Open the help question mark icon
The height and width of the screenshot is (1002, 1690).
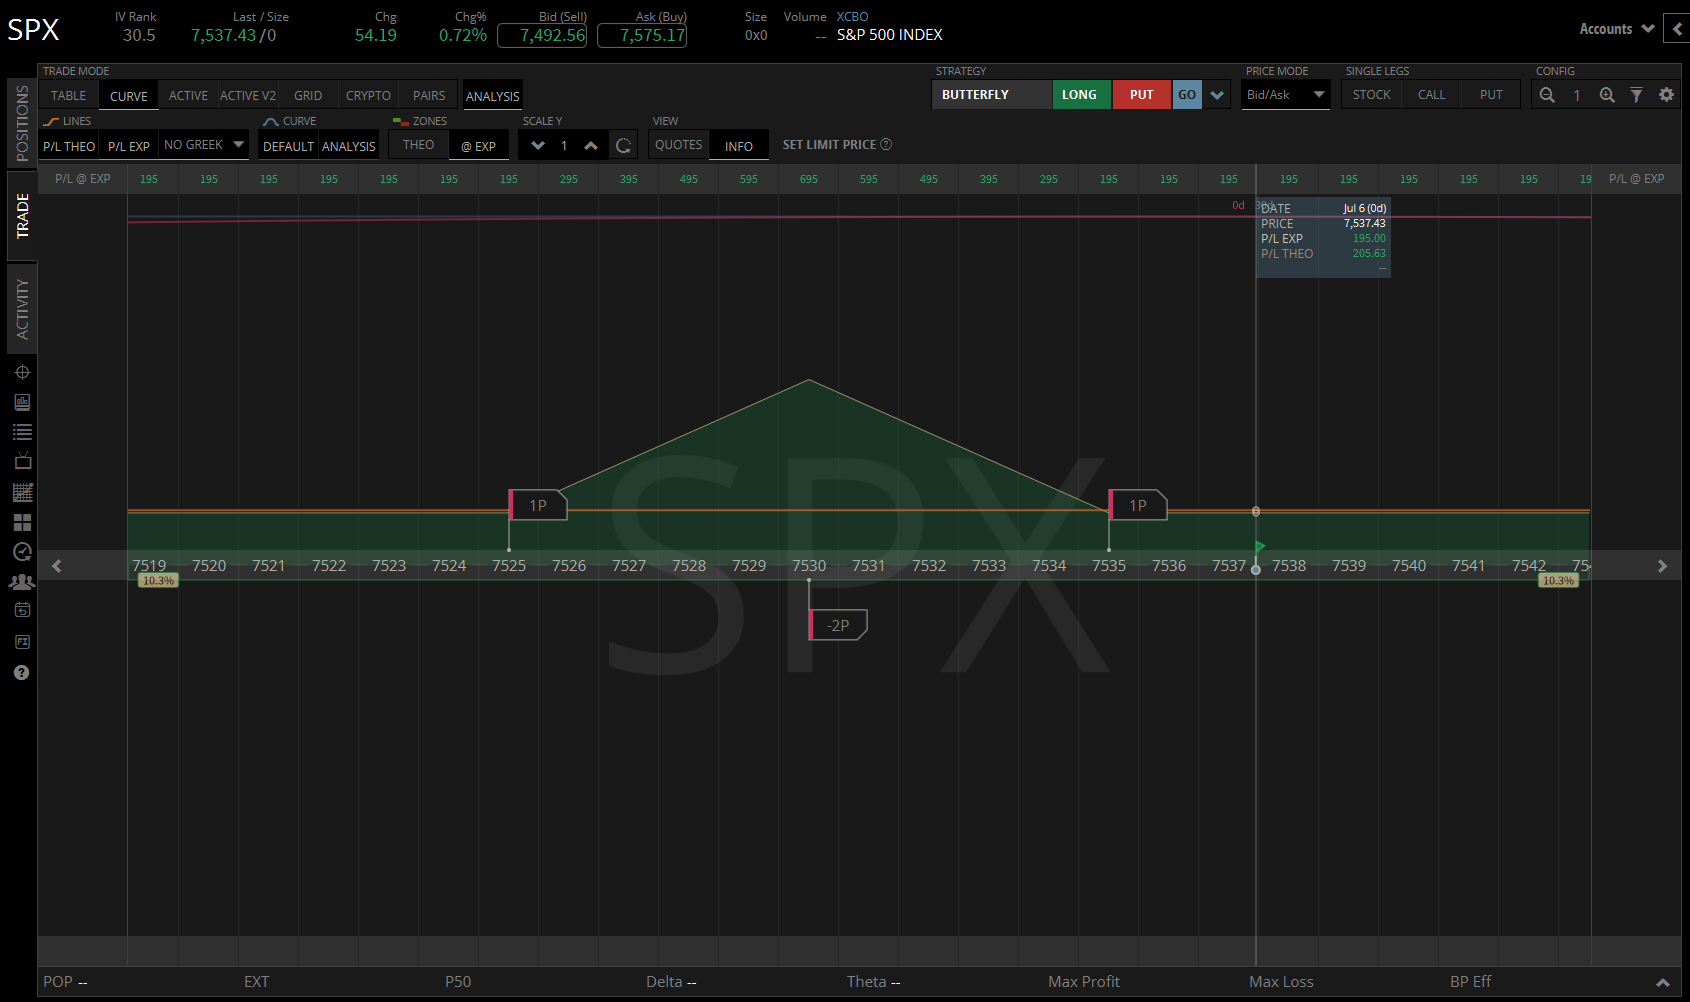(22, 672)
